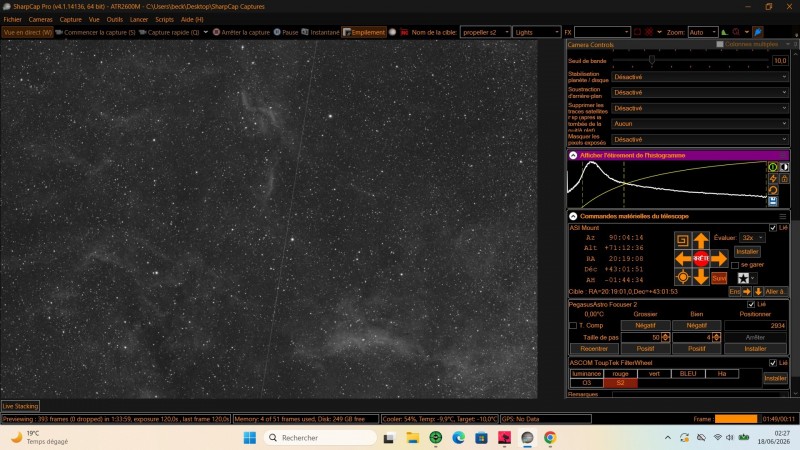Viewport: 800px width, 450px height.
Task: Click the Grossier Négatif focuser button
Action: click(645, 326)
